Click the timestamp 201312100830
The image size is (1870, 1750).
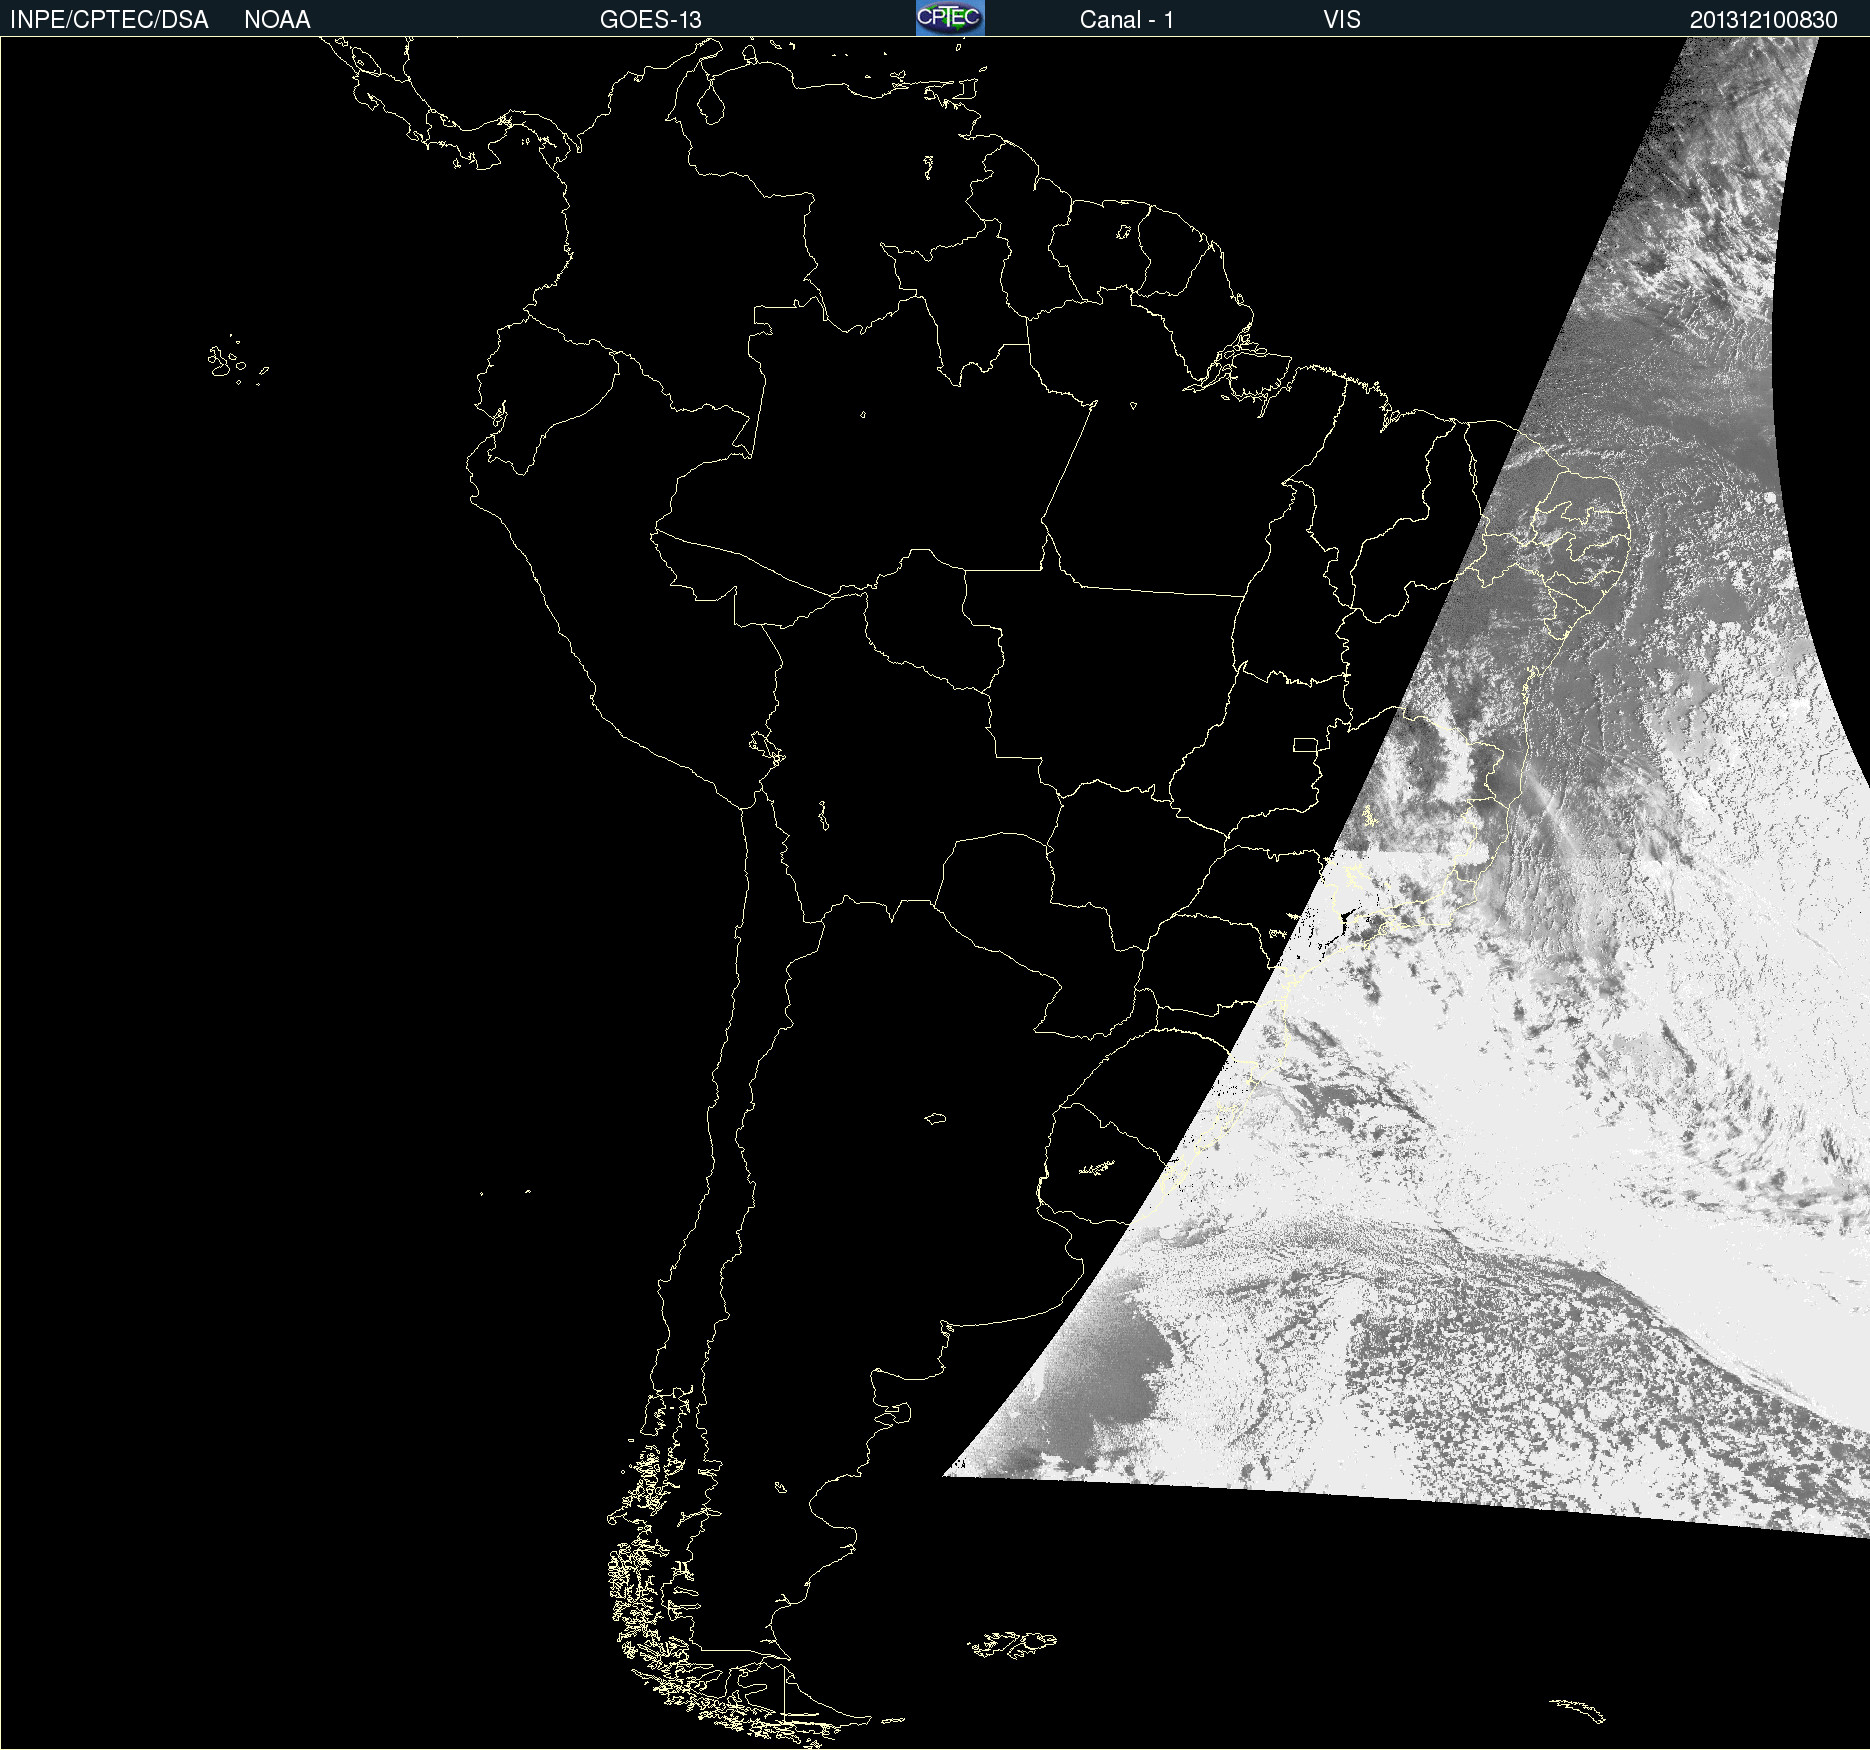[x=1764, y=20]
